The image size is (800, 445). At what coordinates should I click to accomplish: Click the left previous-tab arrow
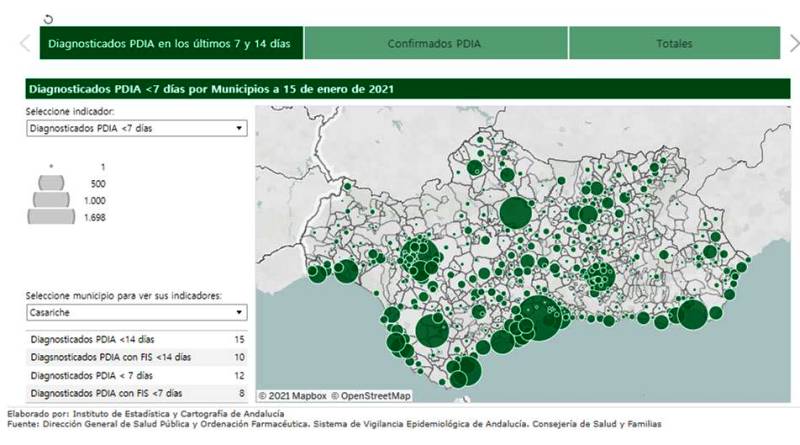click(26, 43)
